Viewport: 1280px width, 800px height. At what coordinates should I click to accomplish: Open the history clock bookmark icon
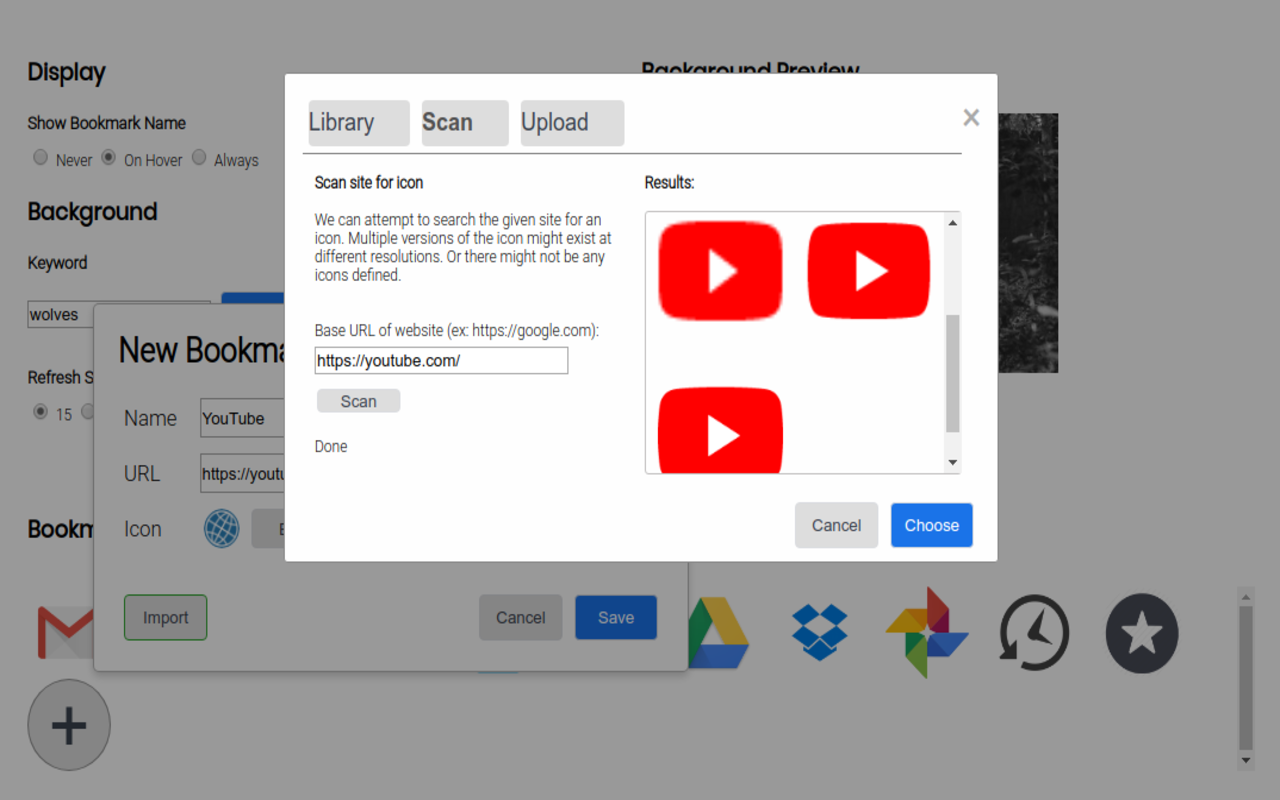[1035, 632]
